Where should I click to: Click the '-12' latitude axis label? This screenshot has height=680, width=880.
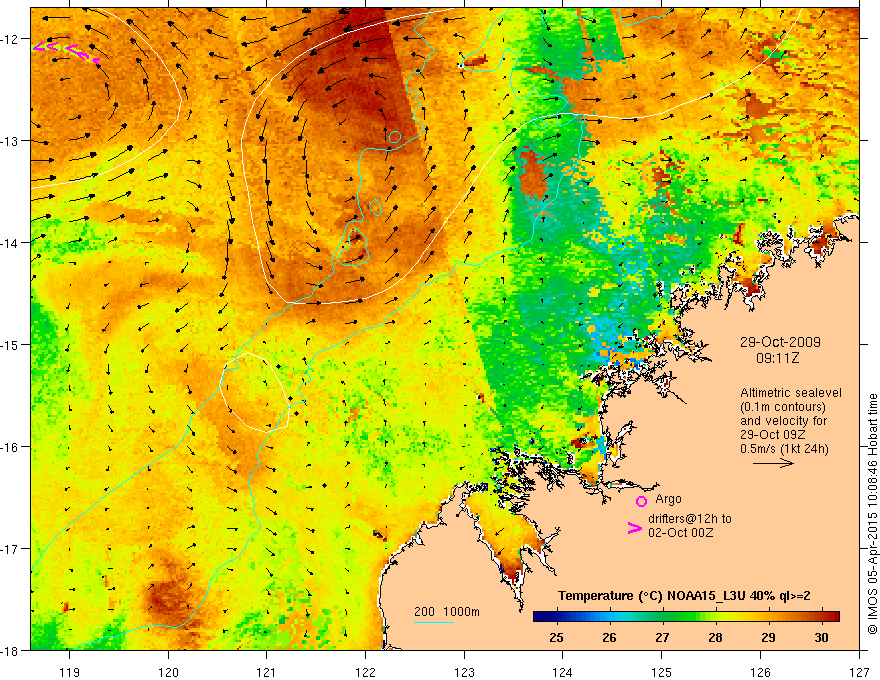click(10, 39)
